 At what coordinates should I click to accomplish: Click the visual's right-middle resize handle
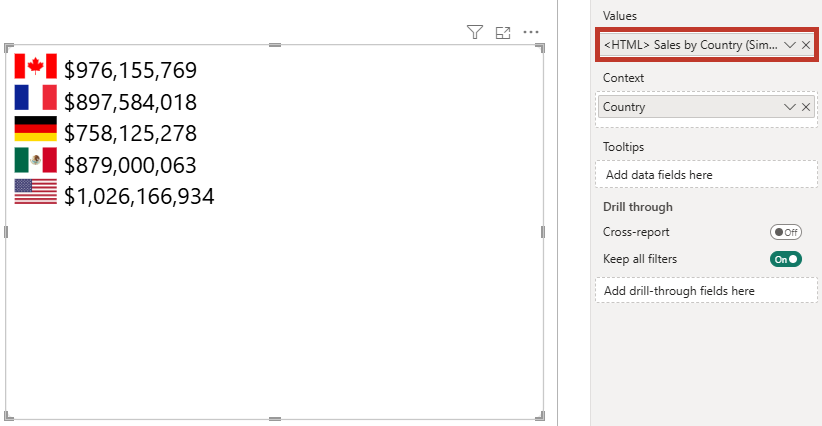(x=543, y=232)
